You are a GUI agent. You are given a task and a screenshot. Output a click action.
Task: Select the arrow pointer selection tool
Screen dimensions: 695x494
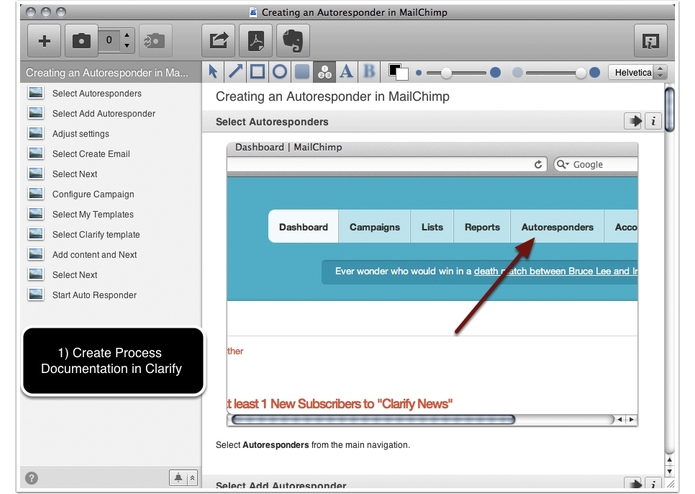click(x=213, y=72)
